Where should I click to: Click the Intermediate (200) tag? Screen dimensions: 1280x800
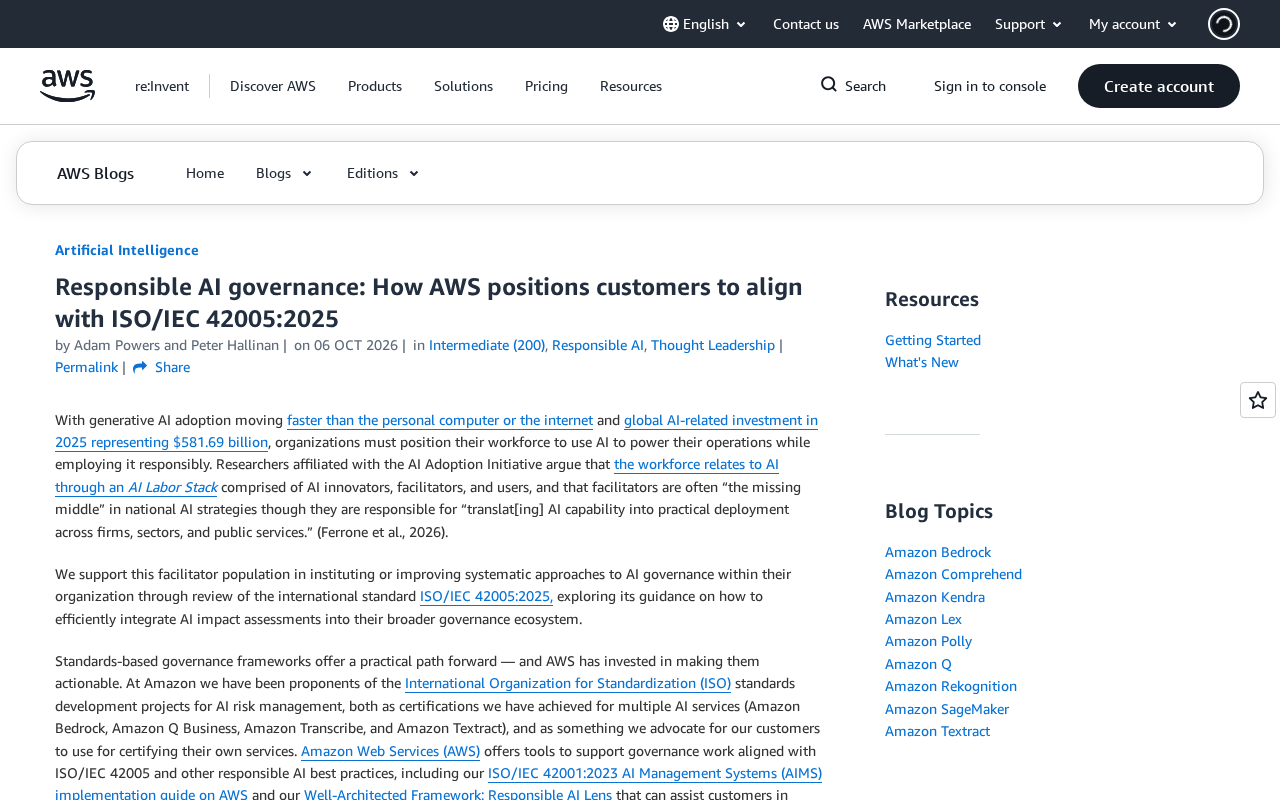pos(487,345)
